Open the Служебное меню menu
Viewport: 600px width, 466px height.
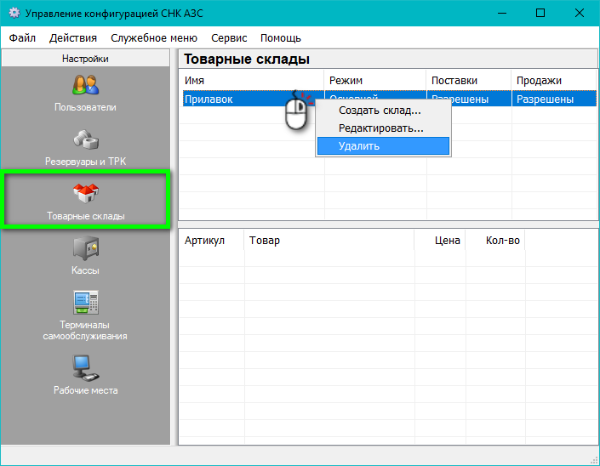154,38
